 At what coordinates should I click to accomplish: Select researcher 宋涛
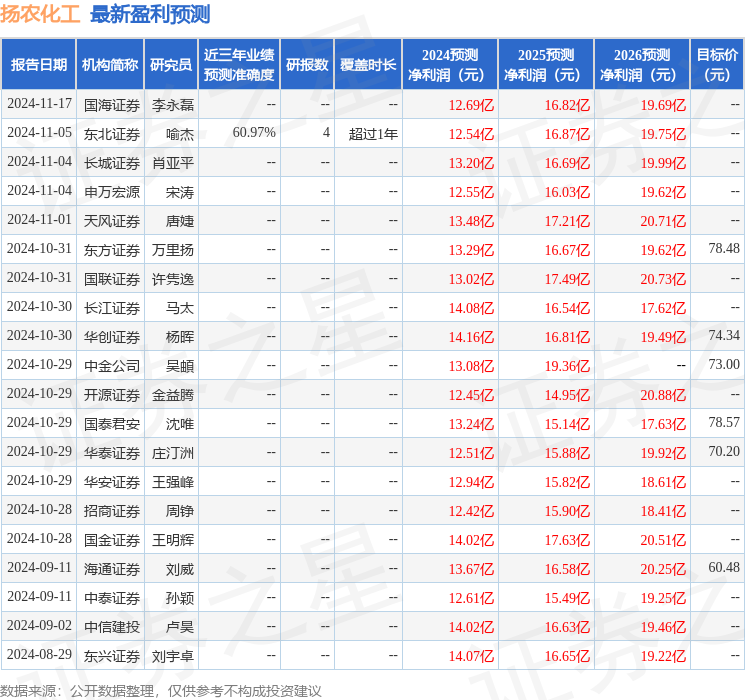click(180, 192)
